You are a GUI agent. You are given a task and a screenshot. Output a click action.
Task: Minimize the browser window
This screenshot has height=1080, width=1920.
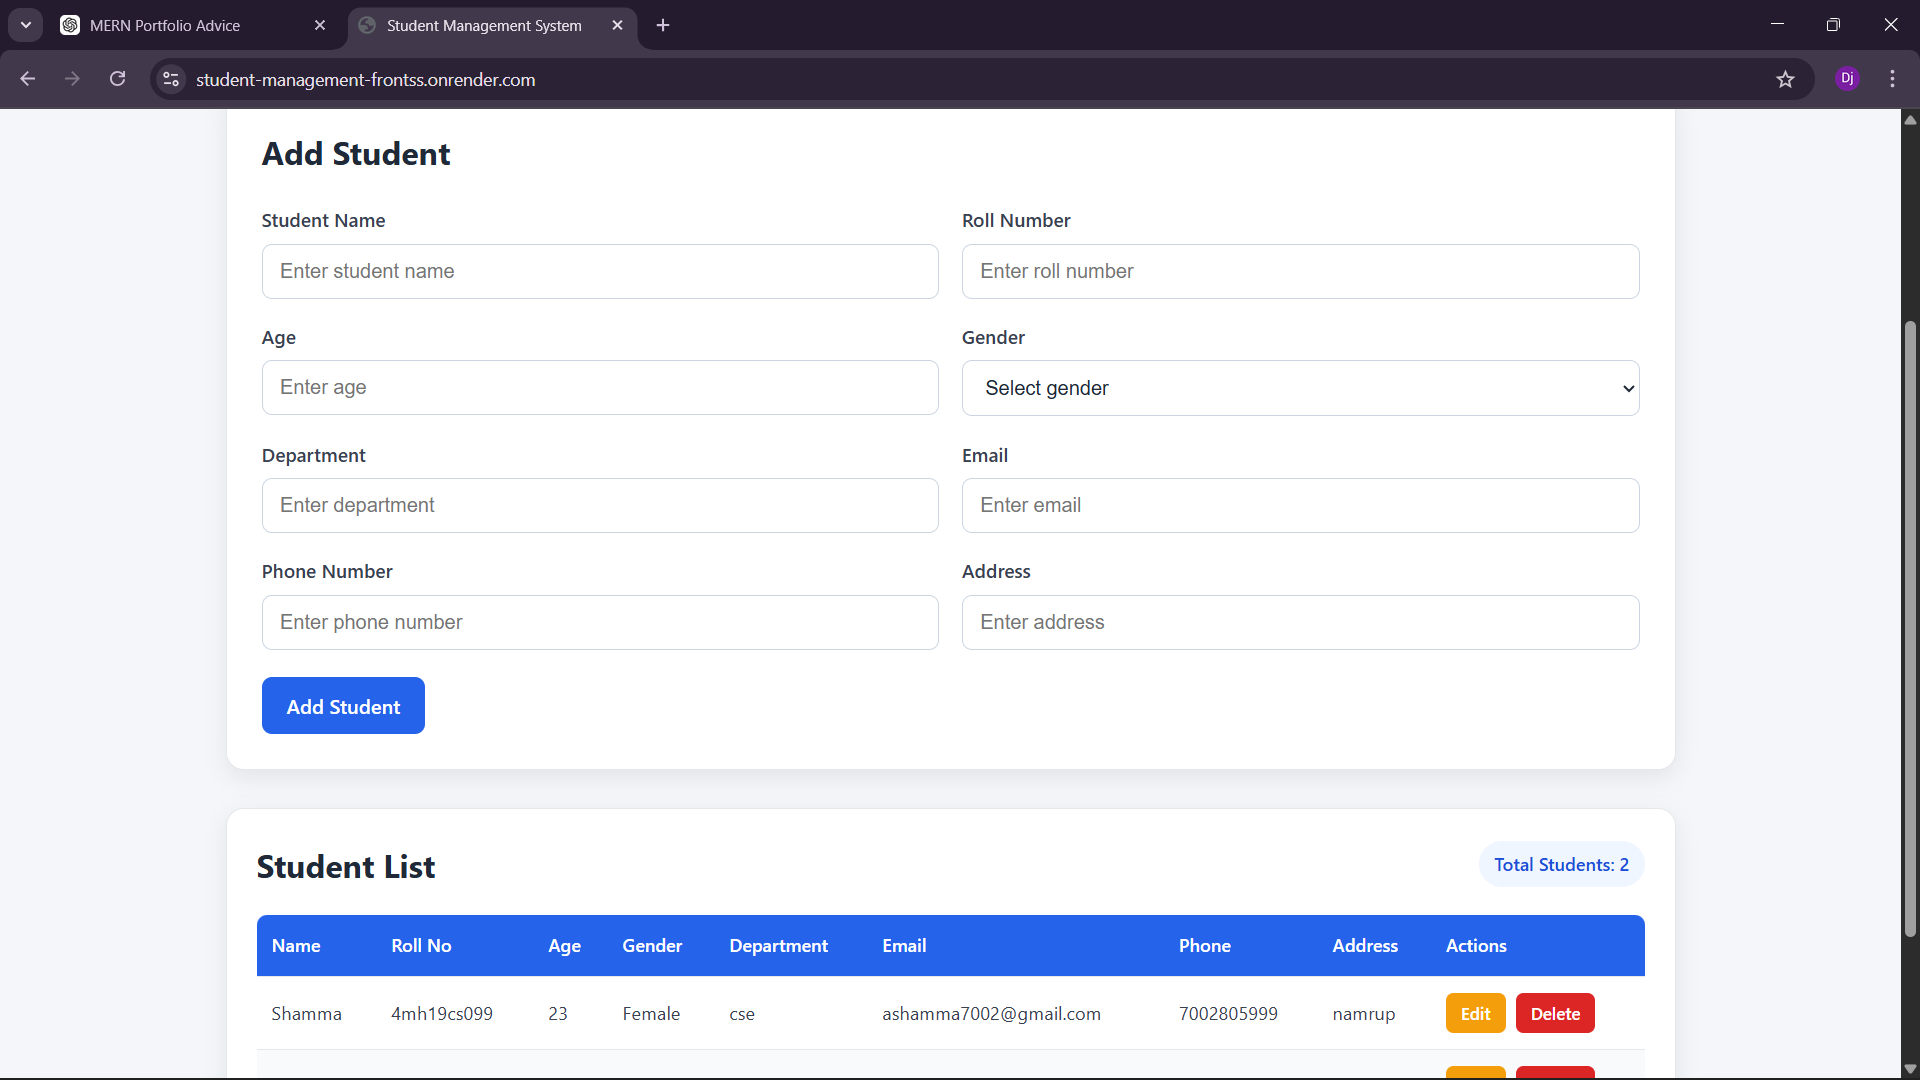tap(1777, 24)
